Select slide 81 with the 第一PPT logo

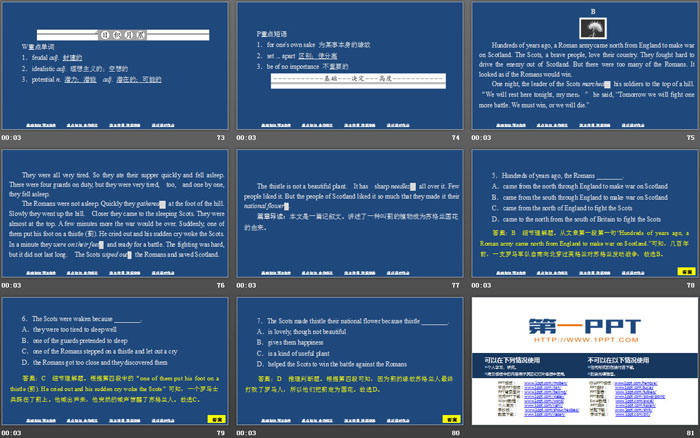(x=583, y=358)
